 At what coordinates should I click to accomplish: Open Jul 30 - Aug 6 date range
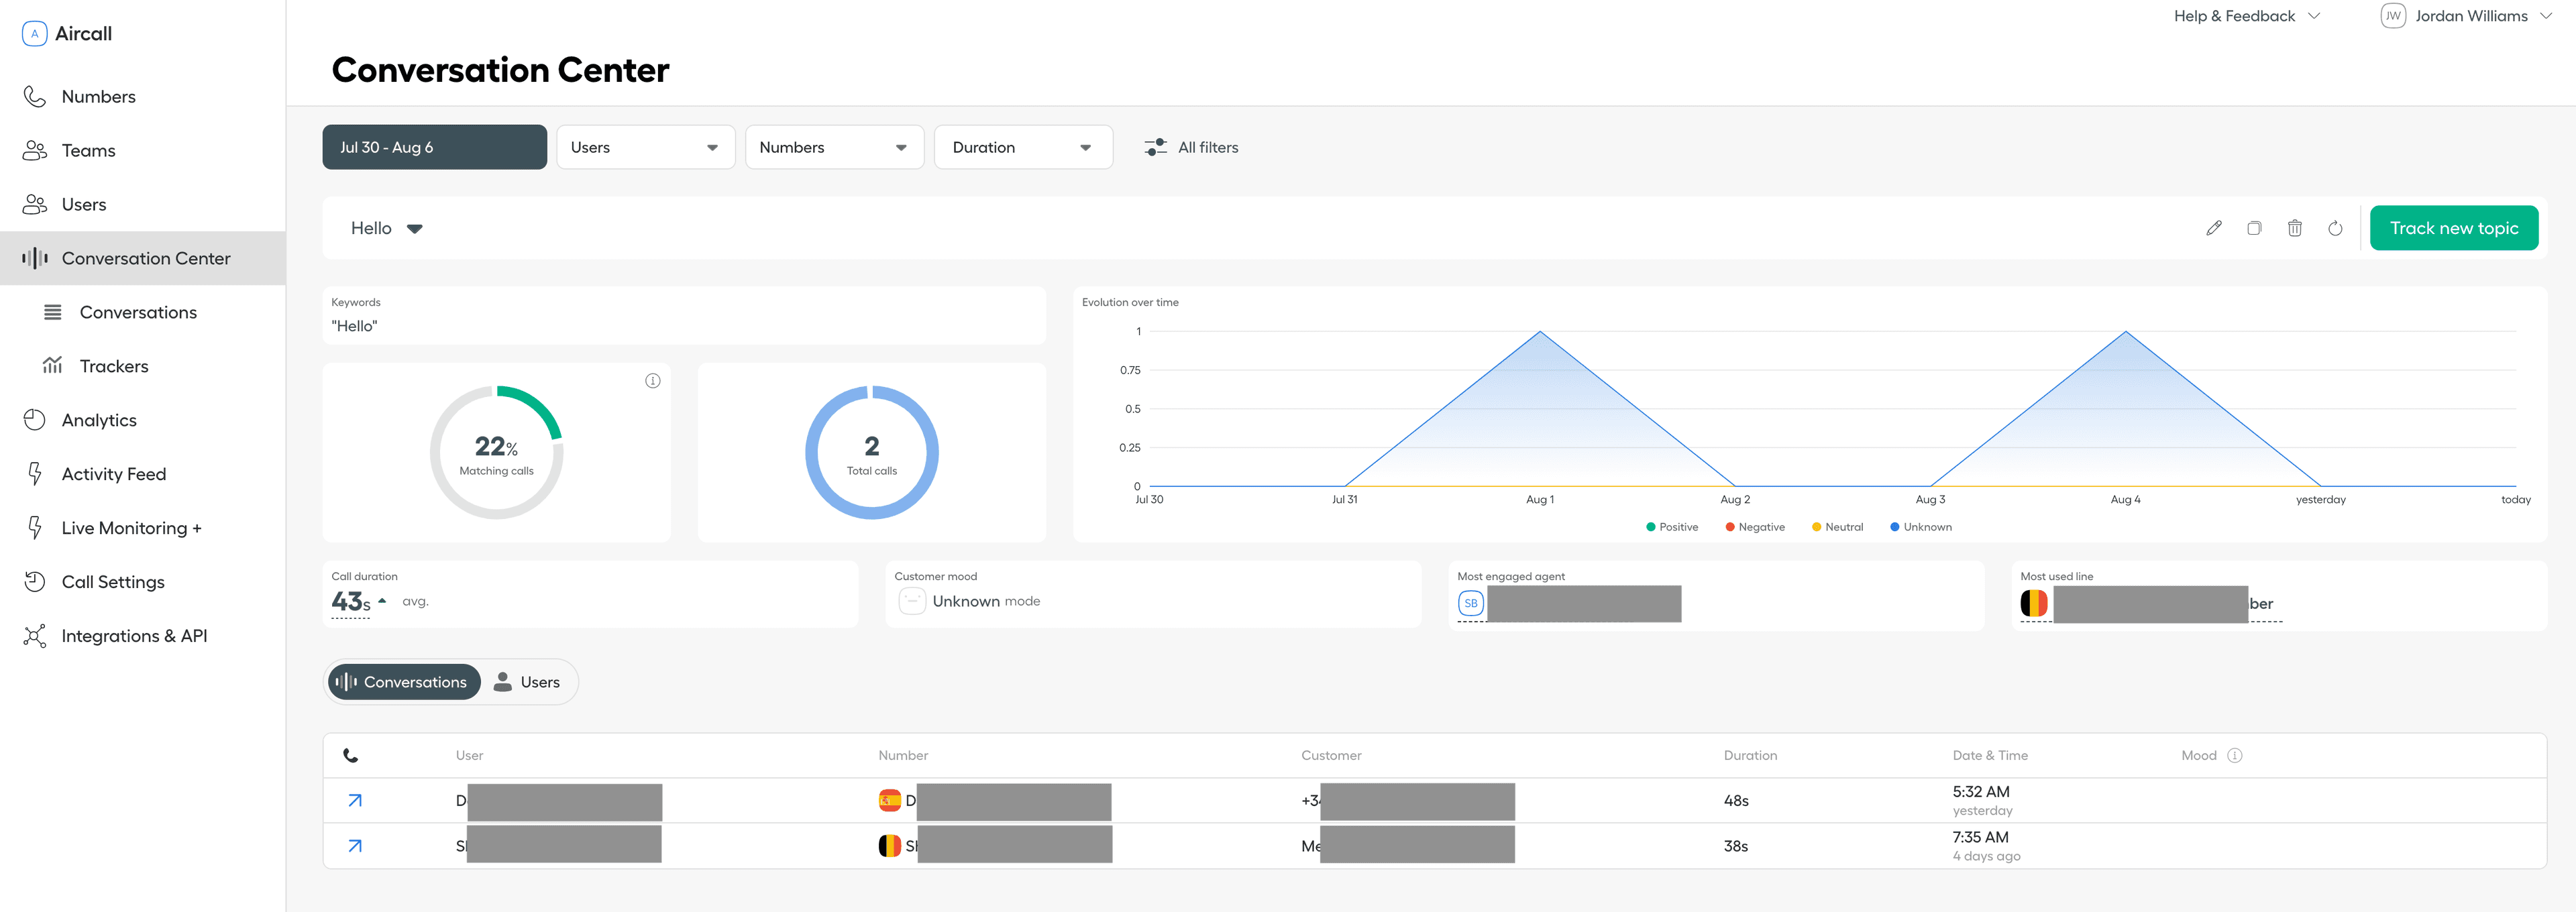point(434,147)
